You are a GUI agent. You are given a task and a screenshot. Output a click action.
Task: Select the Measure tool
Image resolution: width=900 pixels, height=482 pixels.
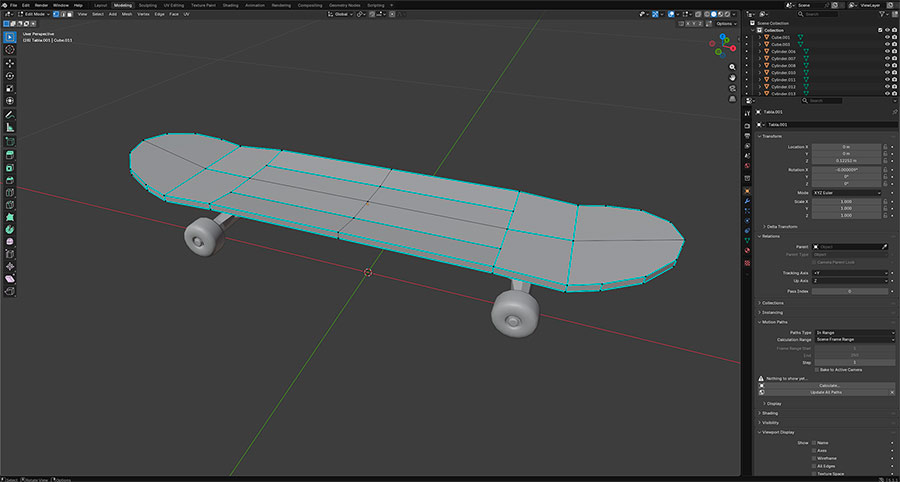coord(10,127)
